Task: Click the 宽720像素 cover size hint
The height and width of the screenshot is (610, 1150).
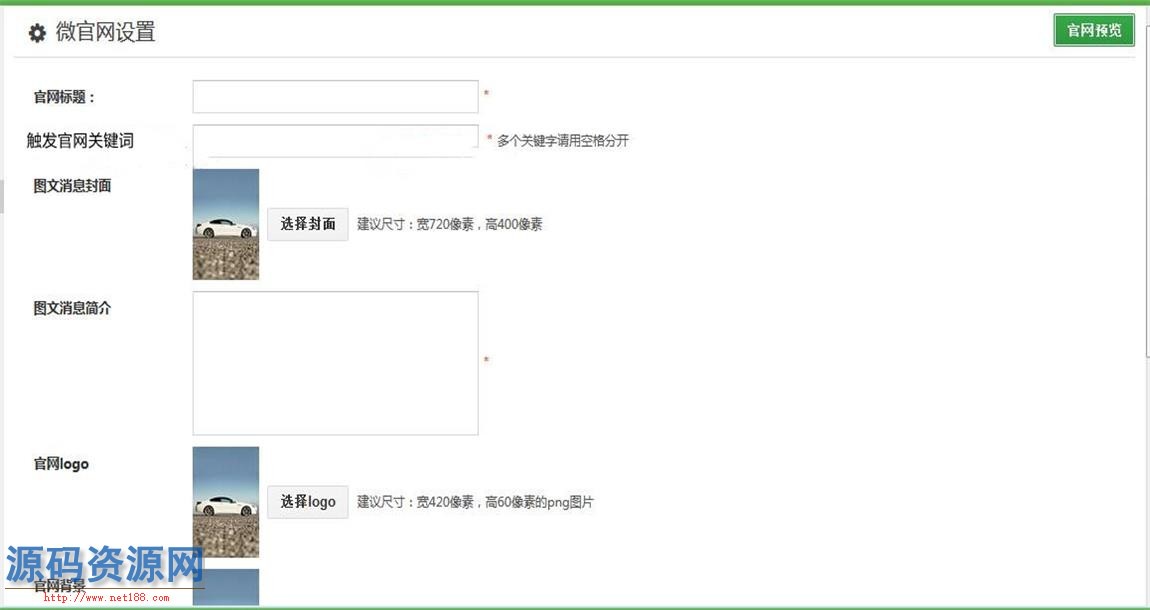Action: coord(450,225)
